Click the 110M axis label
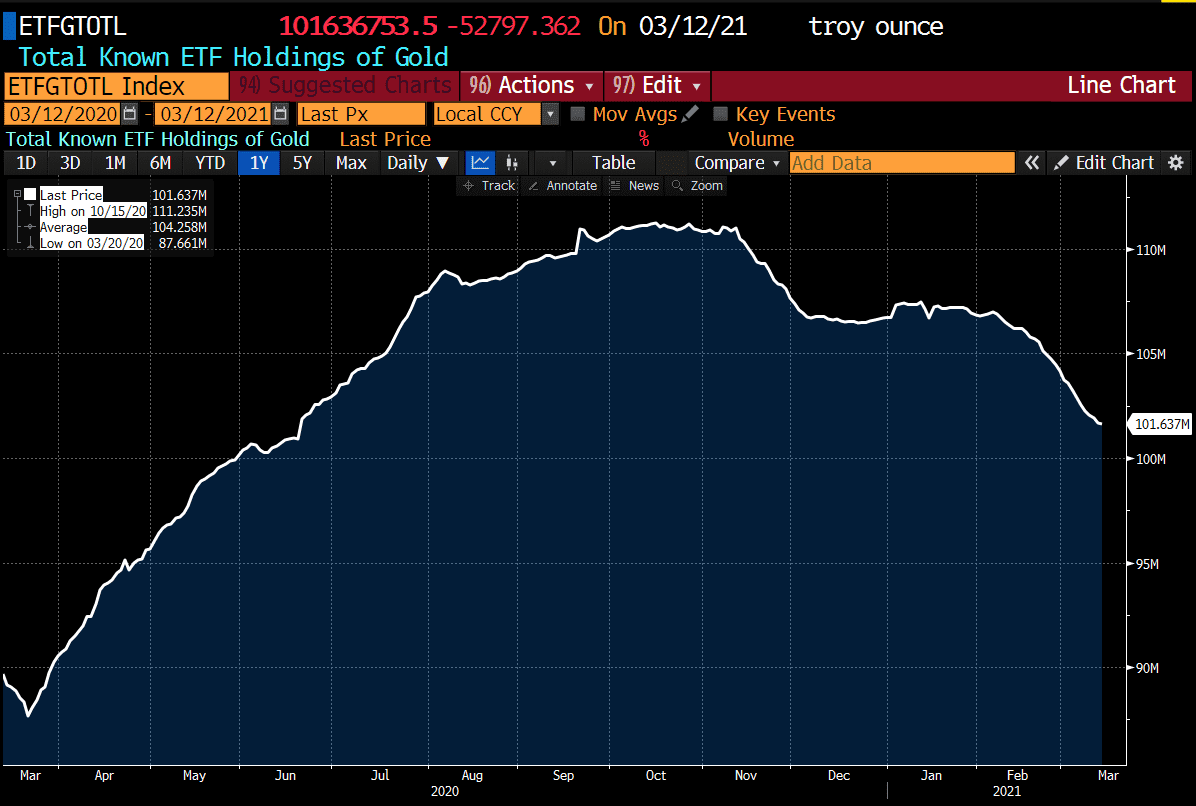This screenshot has width=1196, height=806. 1151,250
